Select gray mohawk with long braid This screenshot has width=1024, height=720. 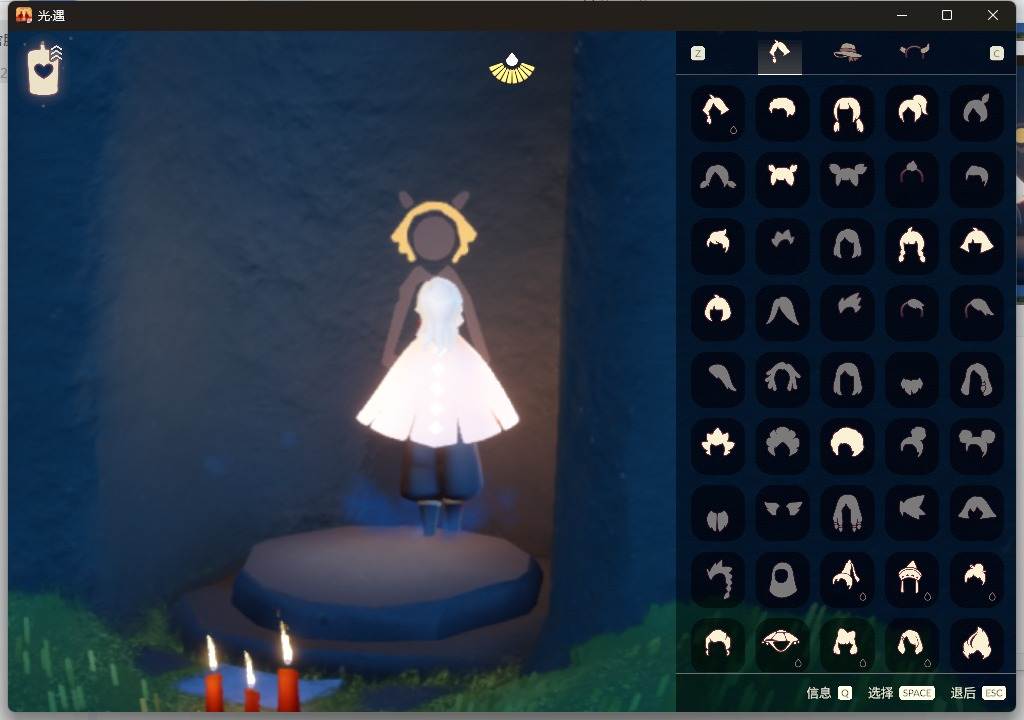click(x=718, y=579)
